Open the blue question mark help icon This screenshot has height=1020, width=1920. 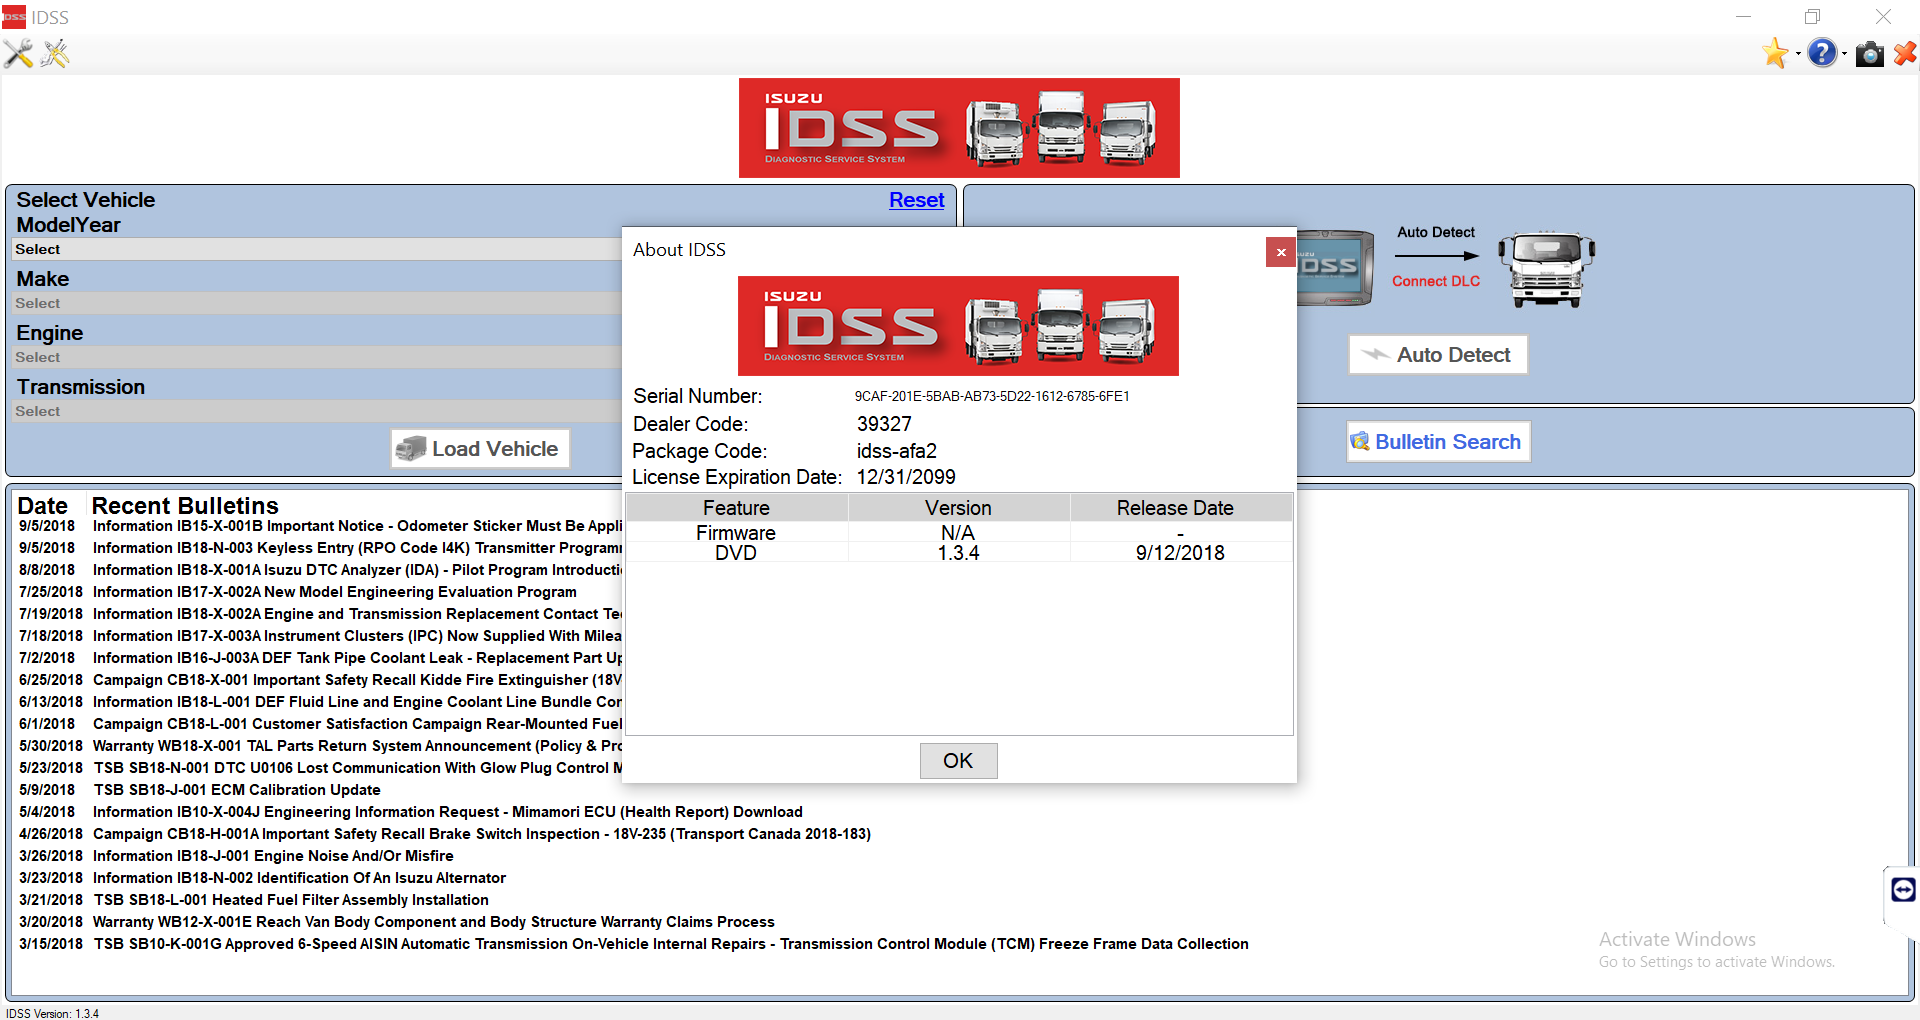tap(1822, 53)
